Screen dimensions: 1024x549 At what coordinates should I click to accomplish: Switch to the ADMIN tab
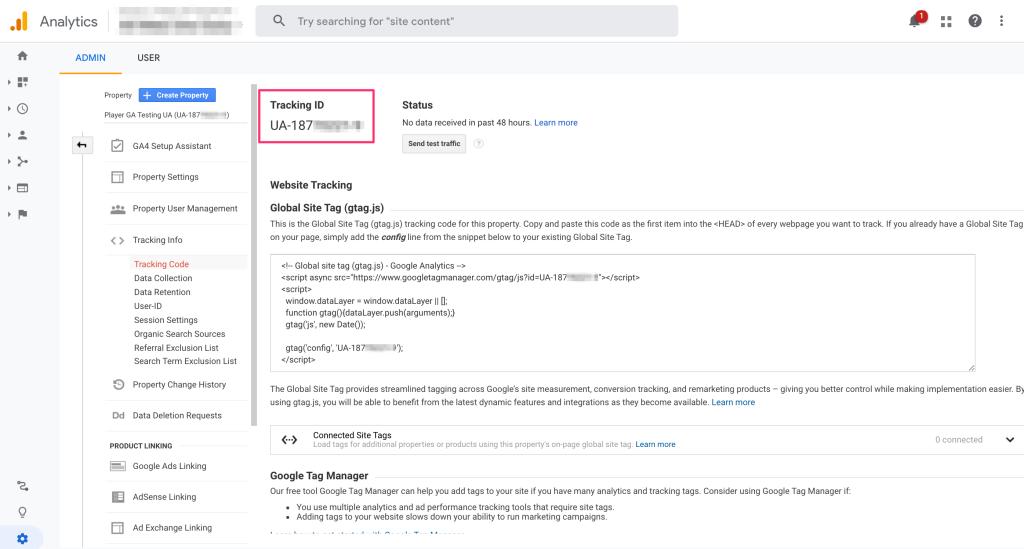coord(90,57)
